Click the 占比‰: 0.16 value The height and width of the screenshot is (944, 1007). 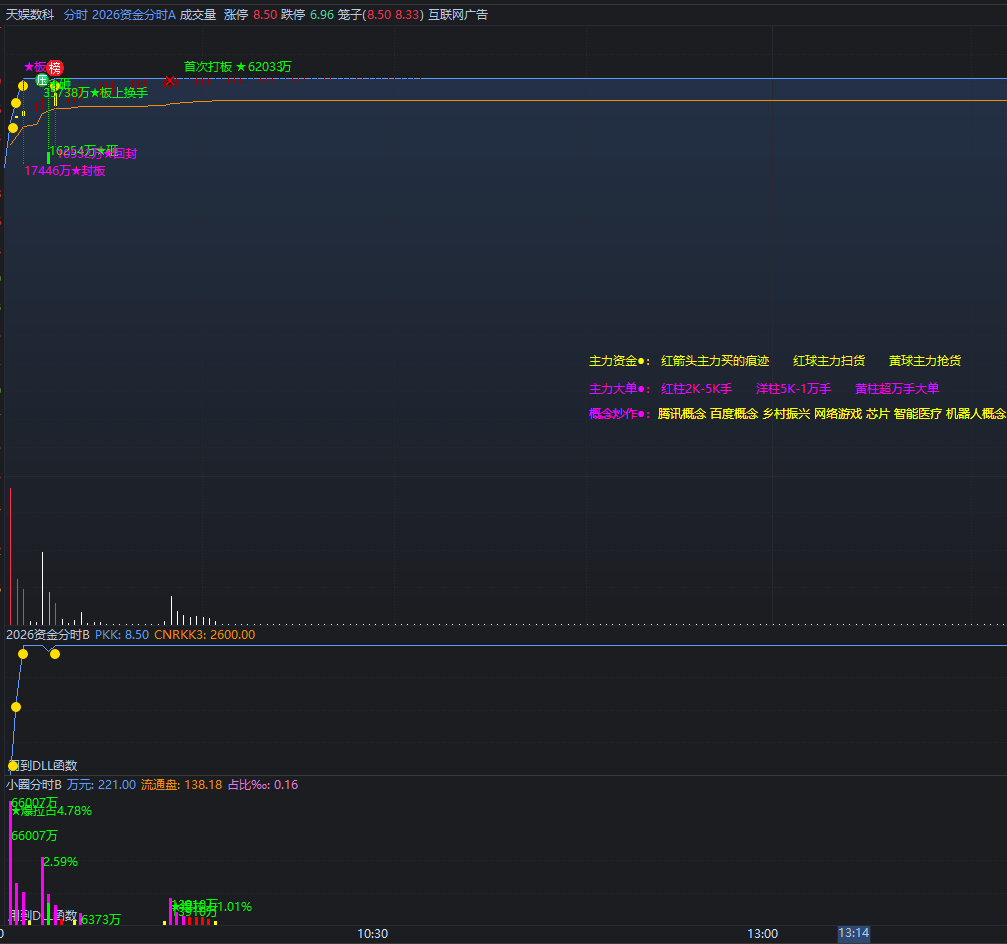point(263,785)
